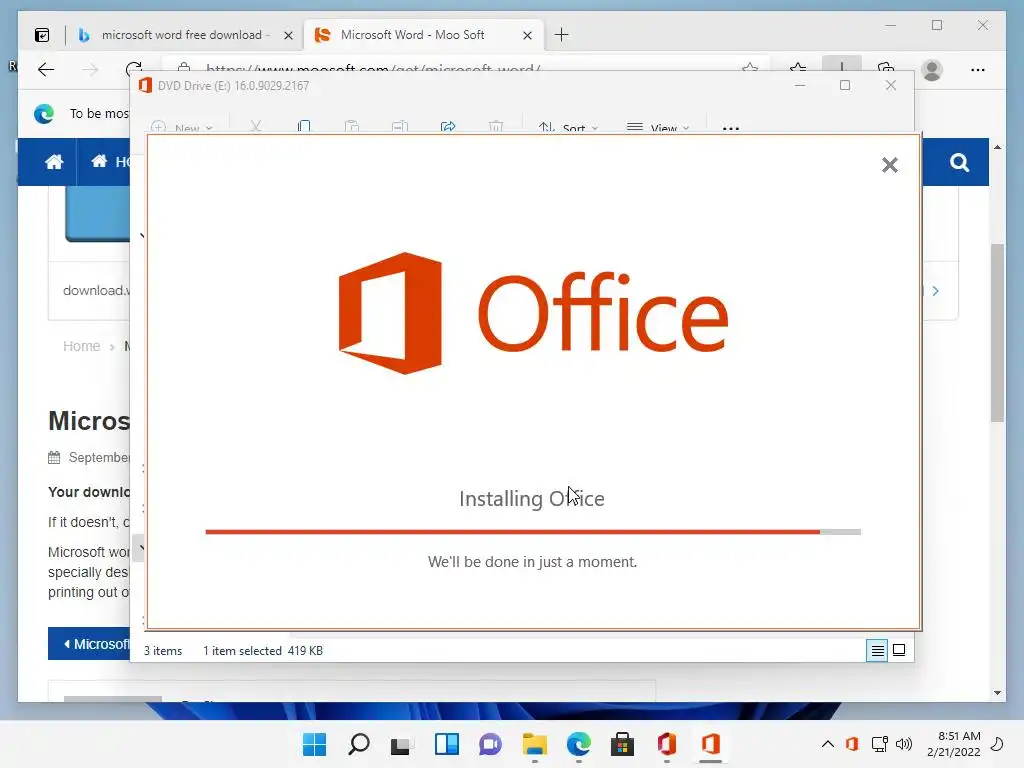Click the Moo Soft search magnifier
Screen dimensions: 1024x768
(x=959, y=162)
